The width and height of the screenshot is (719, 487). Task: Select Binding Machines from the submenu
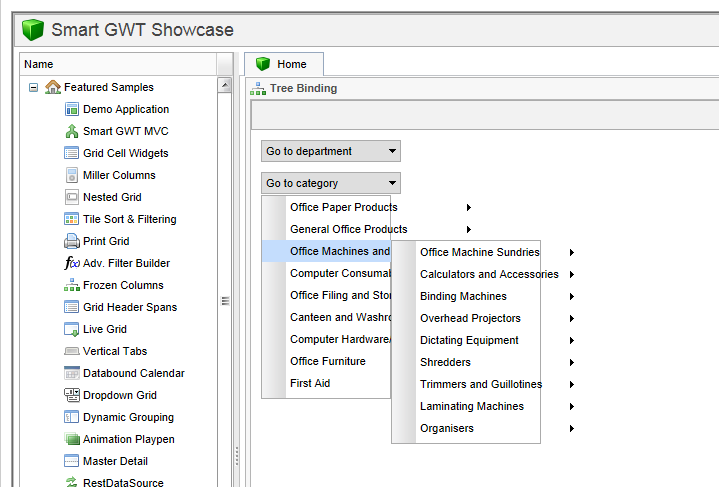click(463, 296)
